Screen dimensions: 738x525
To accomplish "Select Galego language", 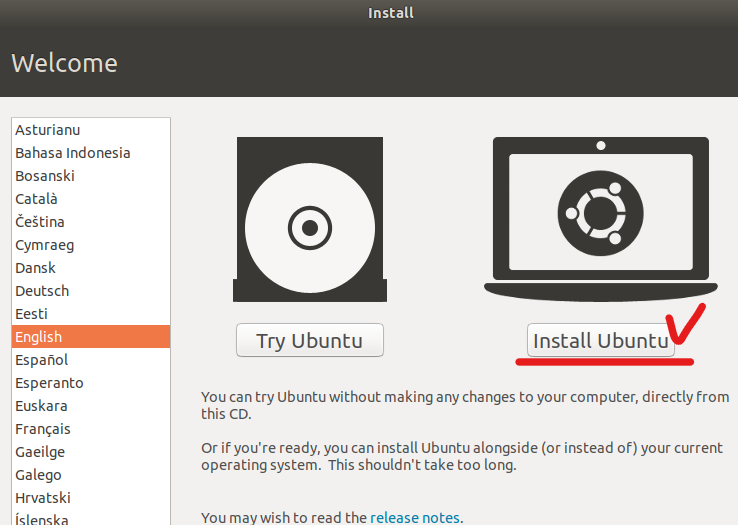I will tap(91, 475).
